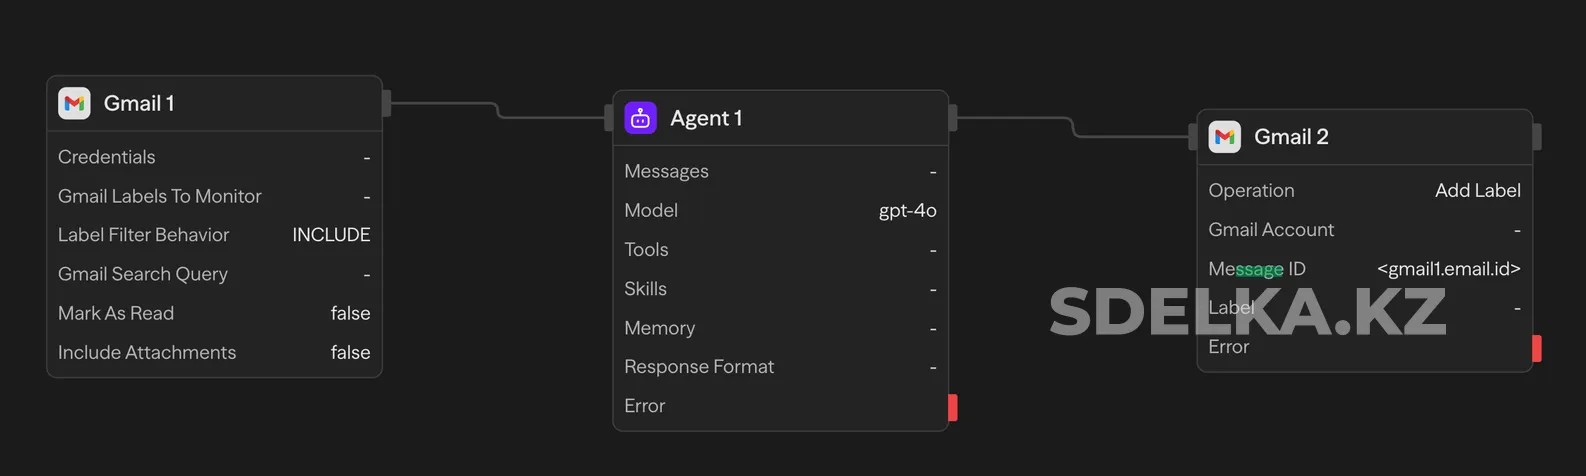
Task: Click the Gmail 1 output connector handle
Action: 387,103
